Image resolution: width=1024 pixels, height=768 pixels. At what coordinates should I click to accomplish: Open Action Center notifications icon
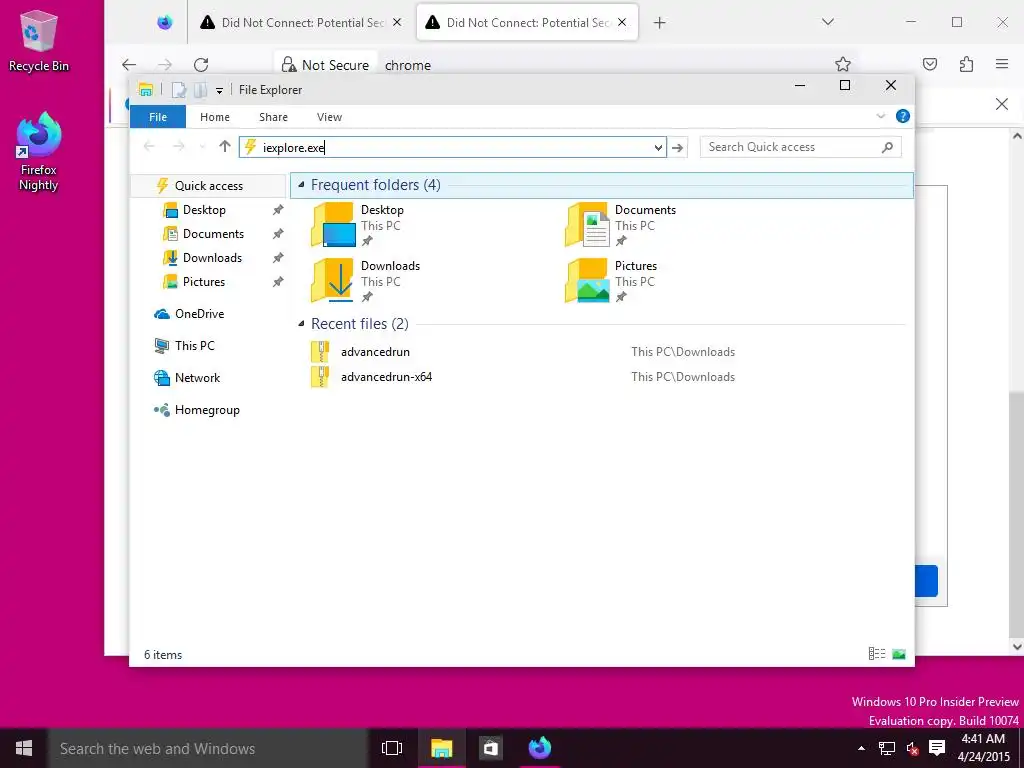tap(937, 748)
